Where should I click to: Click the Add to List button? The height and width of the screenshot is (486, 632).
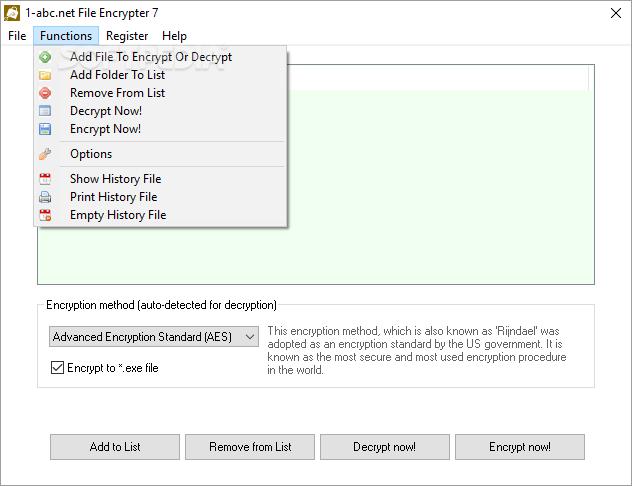pyautogui.click(x=115, y=447)
